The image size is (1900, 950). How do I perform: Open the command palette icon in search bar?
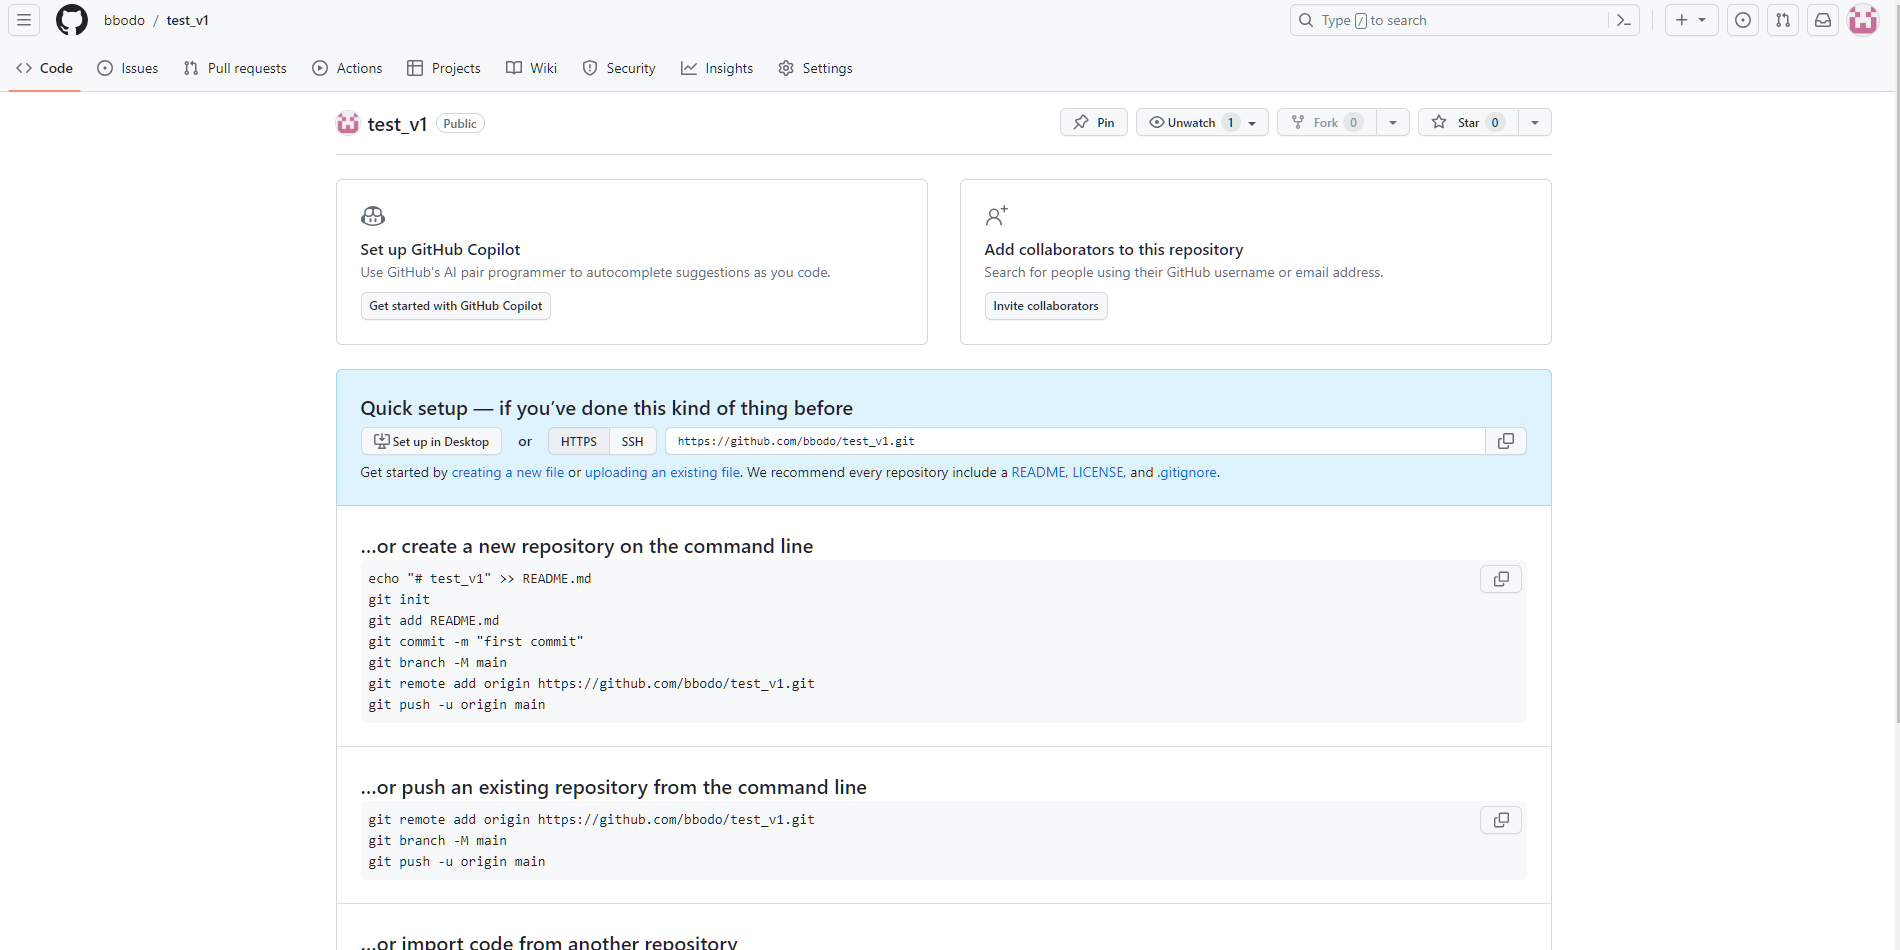[1624, 20]
